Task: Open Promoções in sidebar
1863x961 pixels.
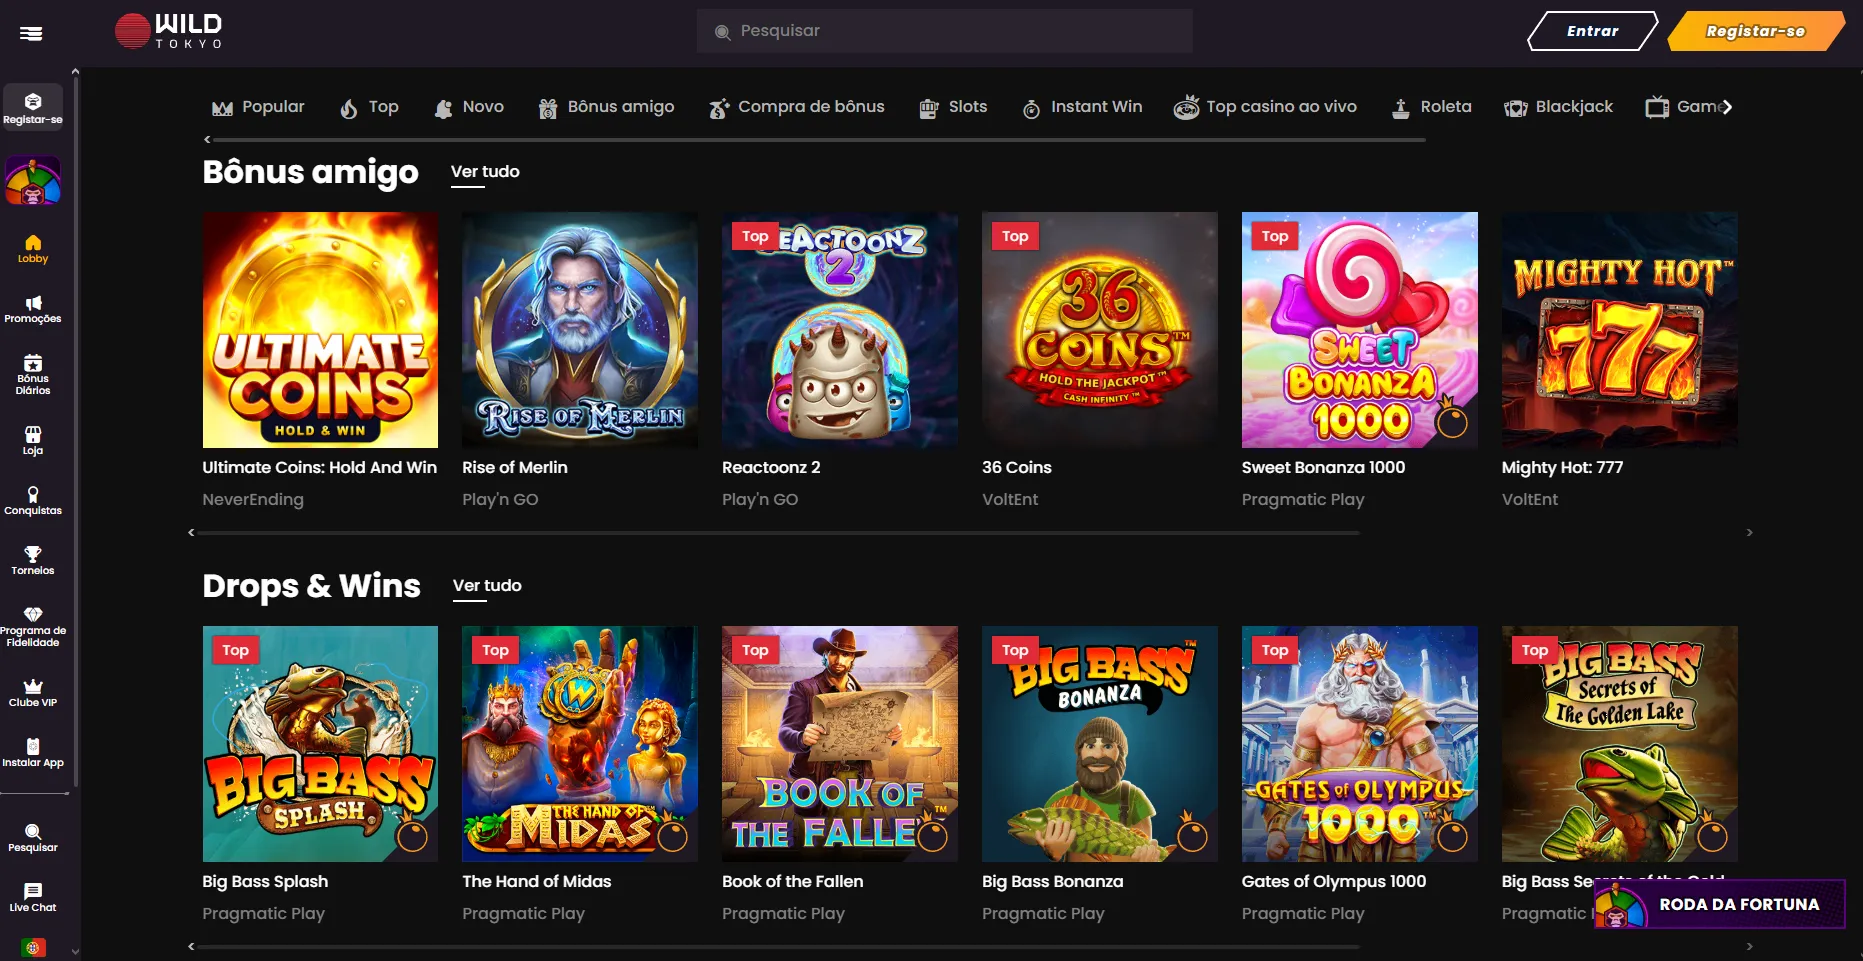Action: [33, 309]
